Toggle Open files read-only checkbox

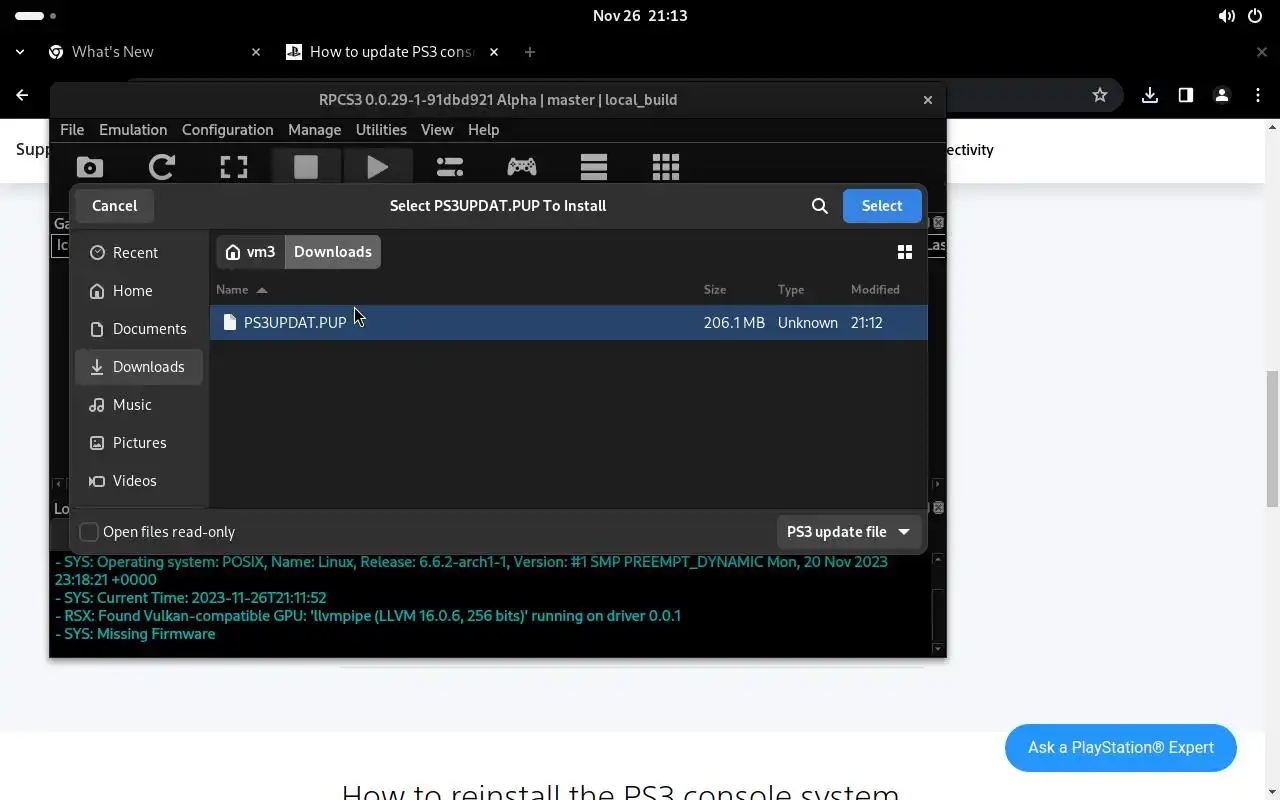click(x=89, y=532)
